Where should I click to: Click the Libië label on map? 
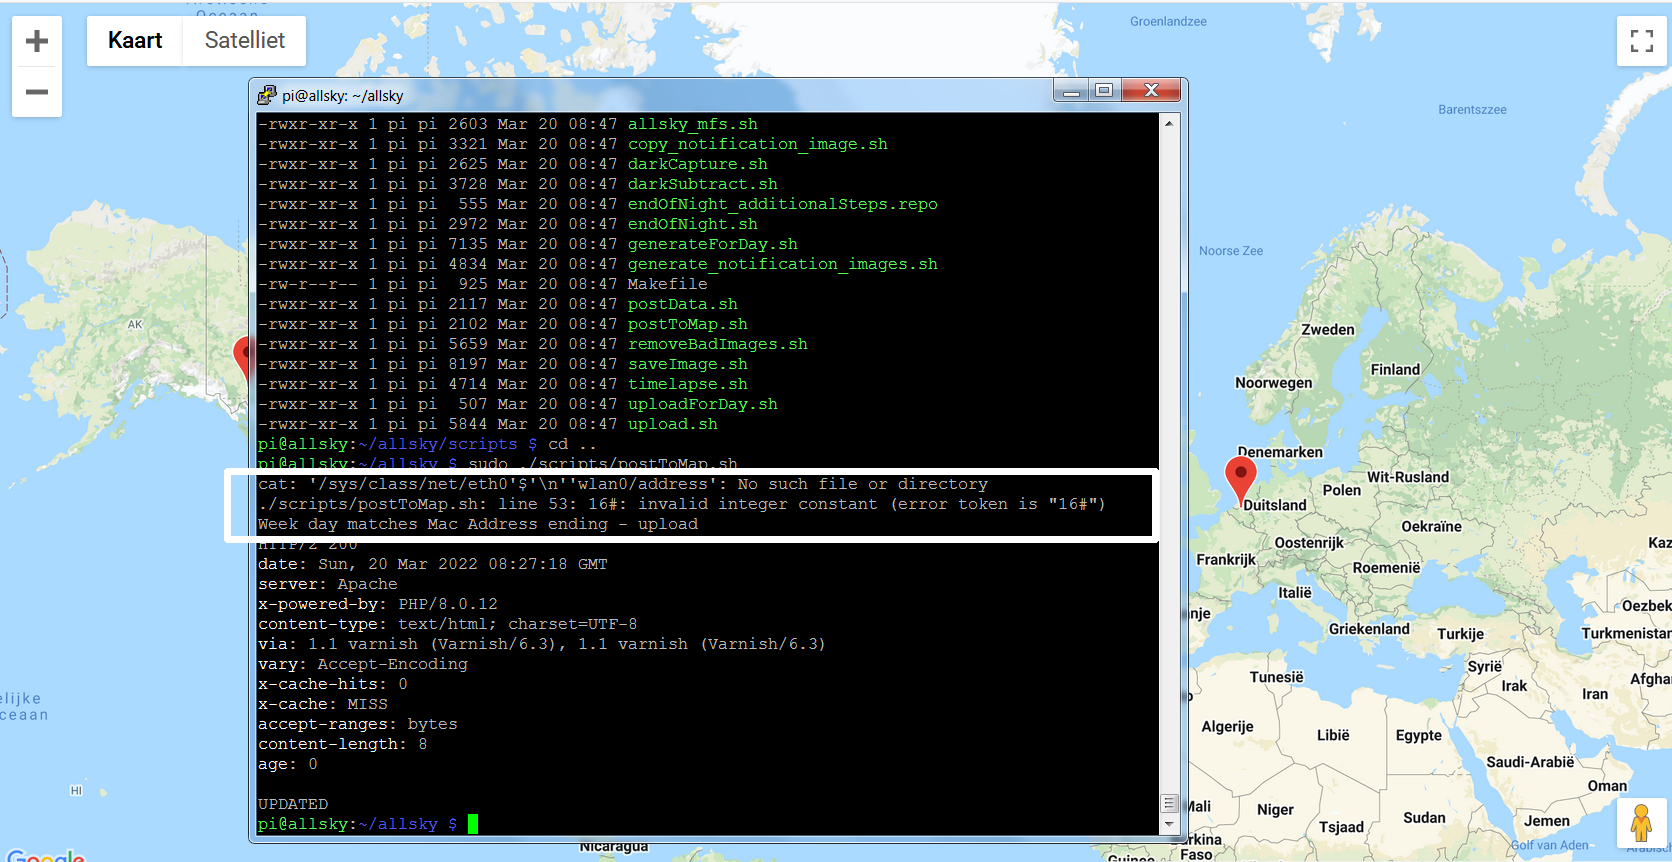[x=1333, y=735]
